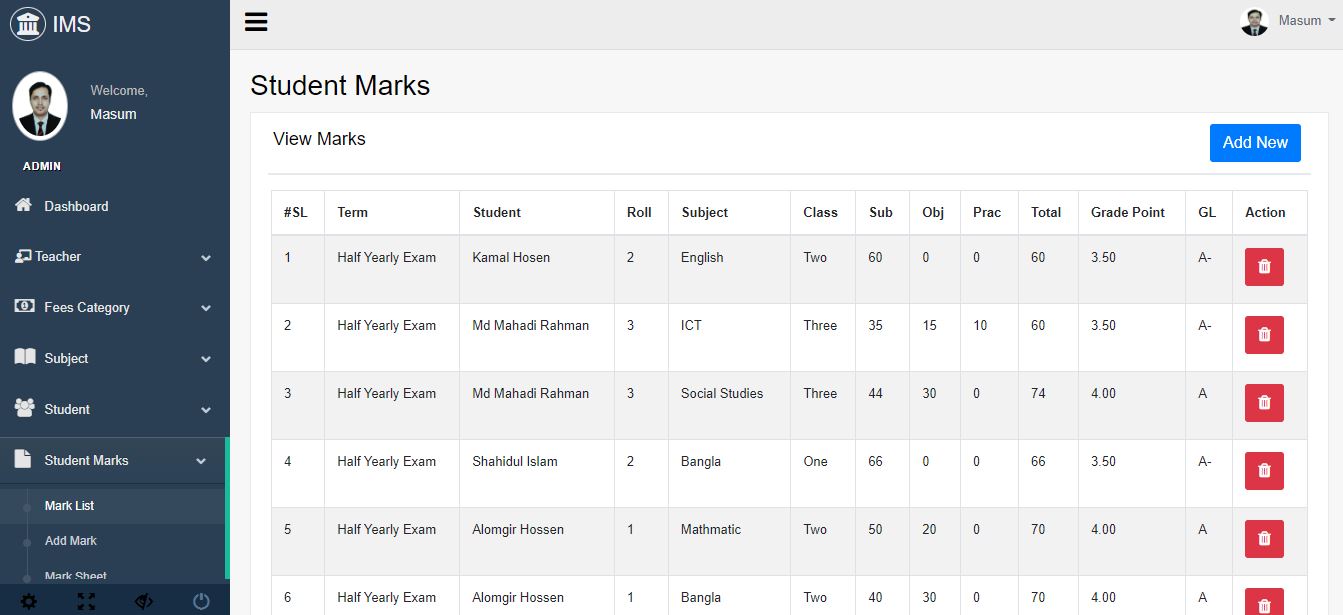Screen dimensions: 1343x615
Task: Toggle fullscreen using the expand arrows icon
Action: click(87, 601)
